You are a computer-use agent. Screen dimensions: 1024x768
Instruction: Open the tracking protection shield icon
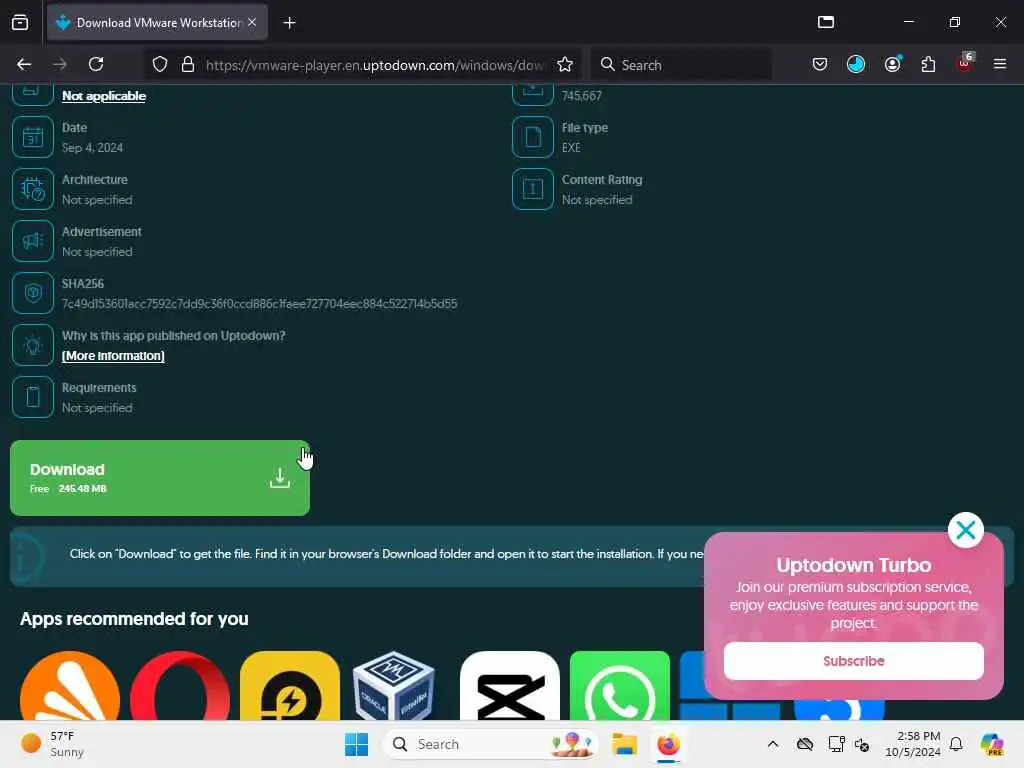160,65
